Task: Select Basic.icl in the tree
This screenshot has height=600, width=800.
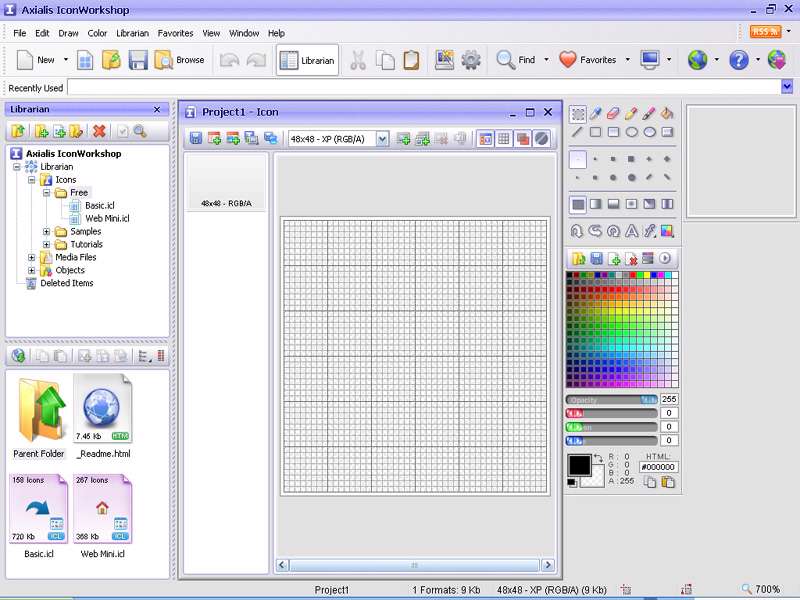Action: click(x=99, y=206)
